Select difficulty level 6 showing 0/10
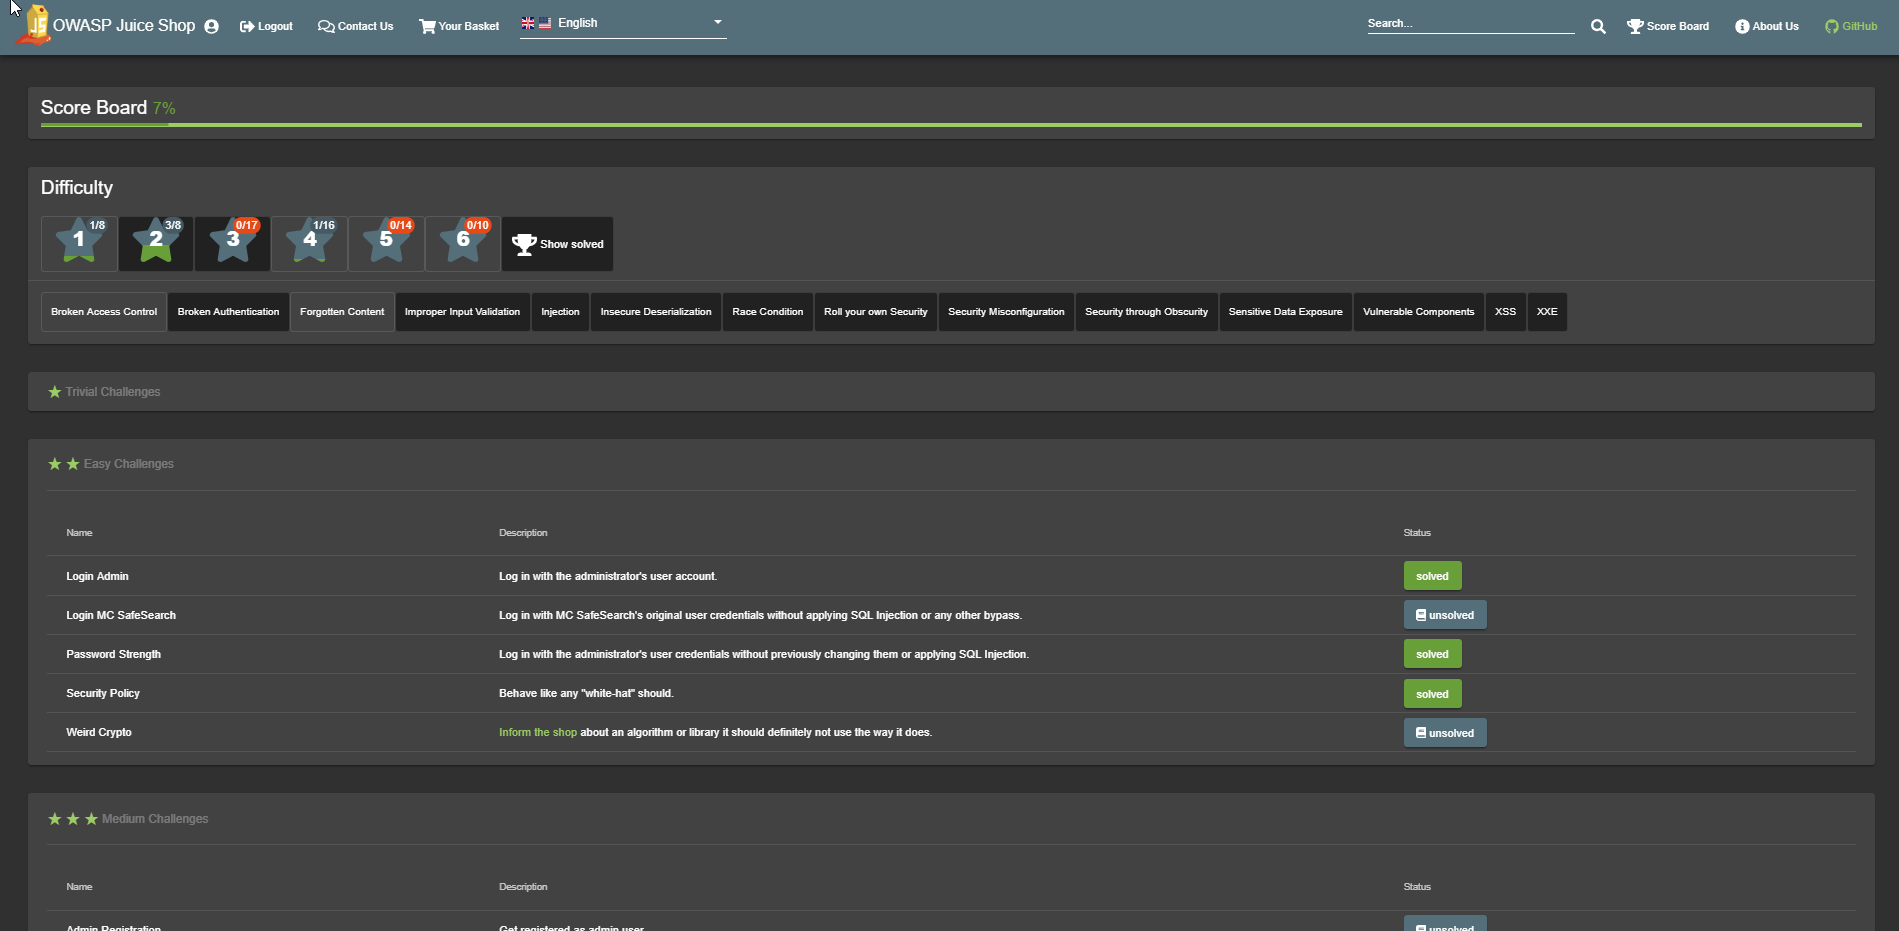This screenshot has height=931, width=1899. (462, 243)
